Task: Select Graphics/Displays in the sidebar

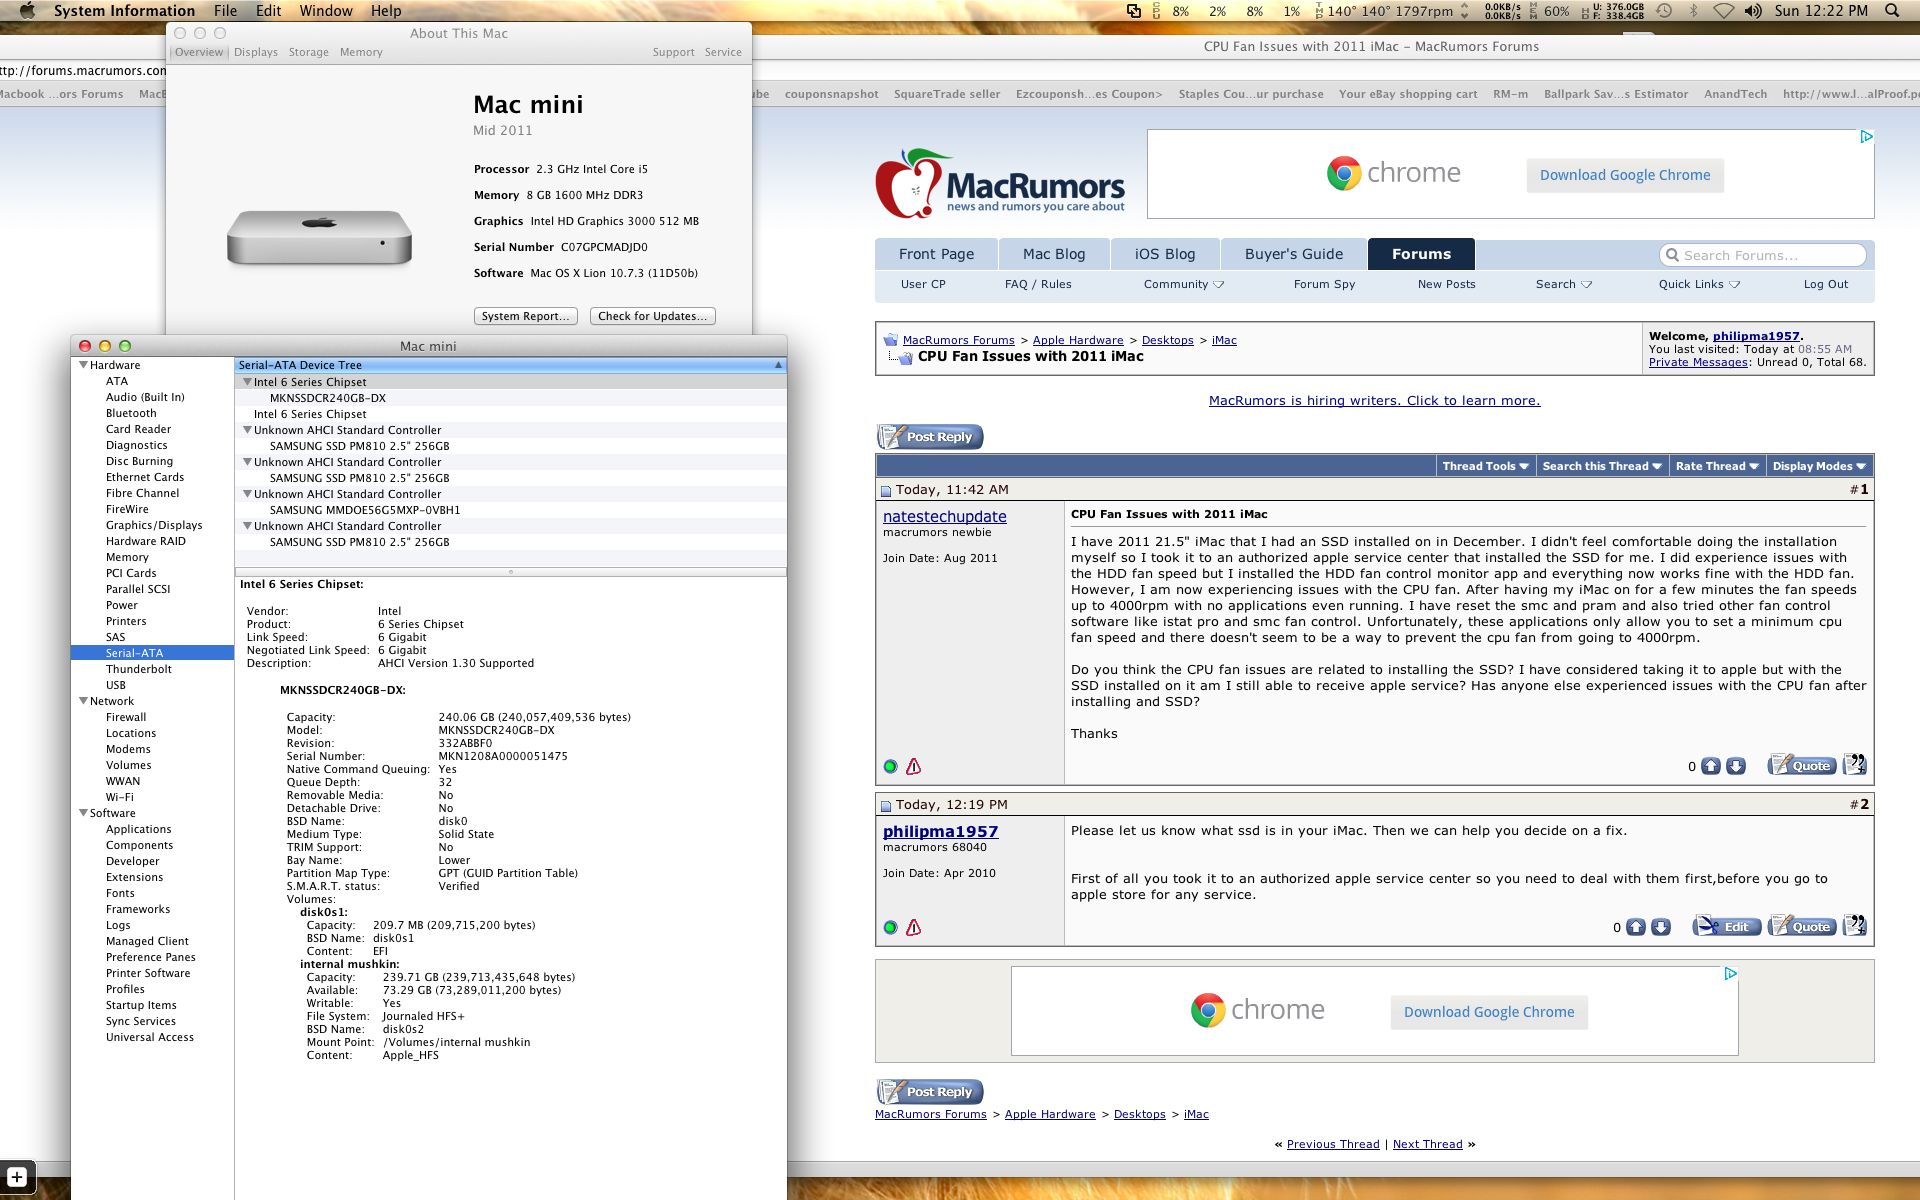Action: click(154, 525)
